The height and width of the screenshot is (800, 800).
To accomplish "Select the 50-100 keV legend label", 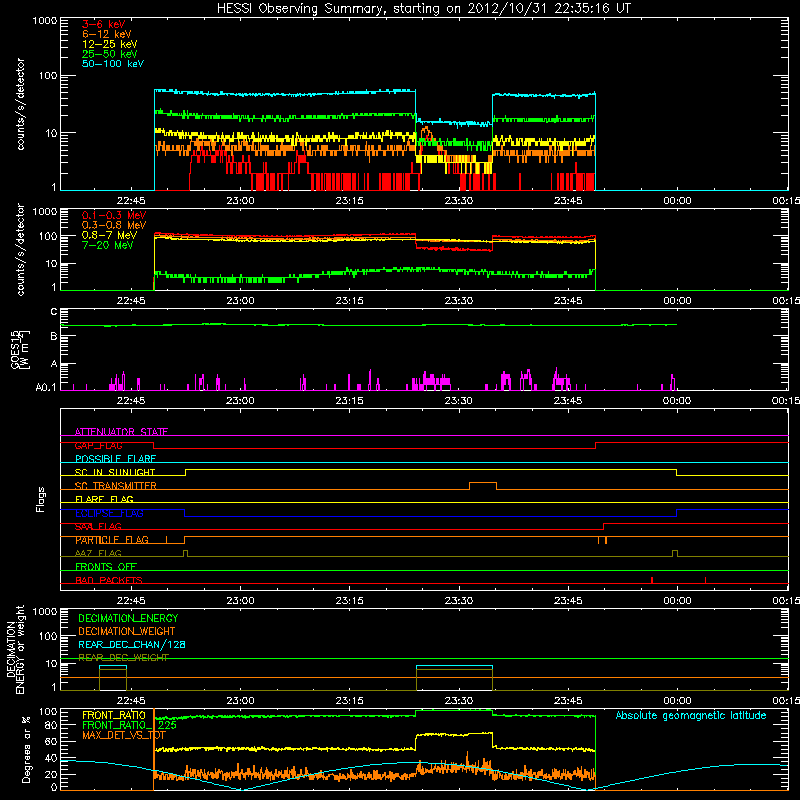I will click(113, 64).
